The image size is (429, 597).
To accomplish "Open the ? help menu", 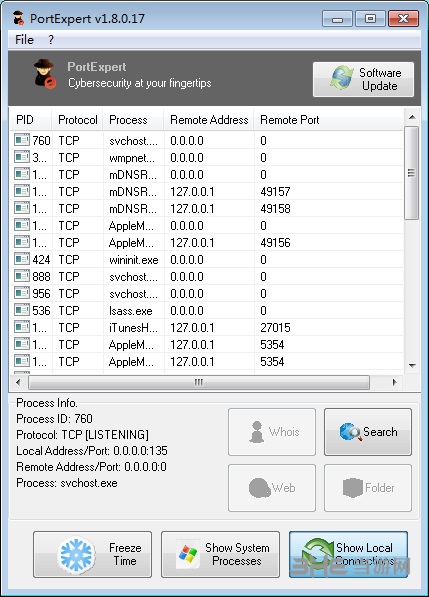I will (x=51, y=40).
